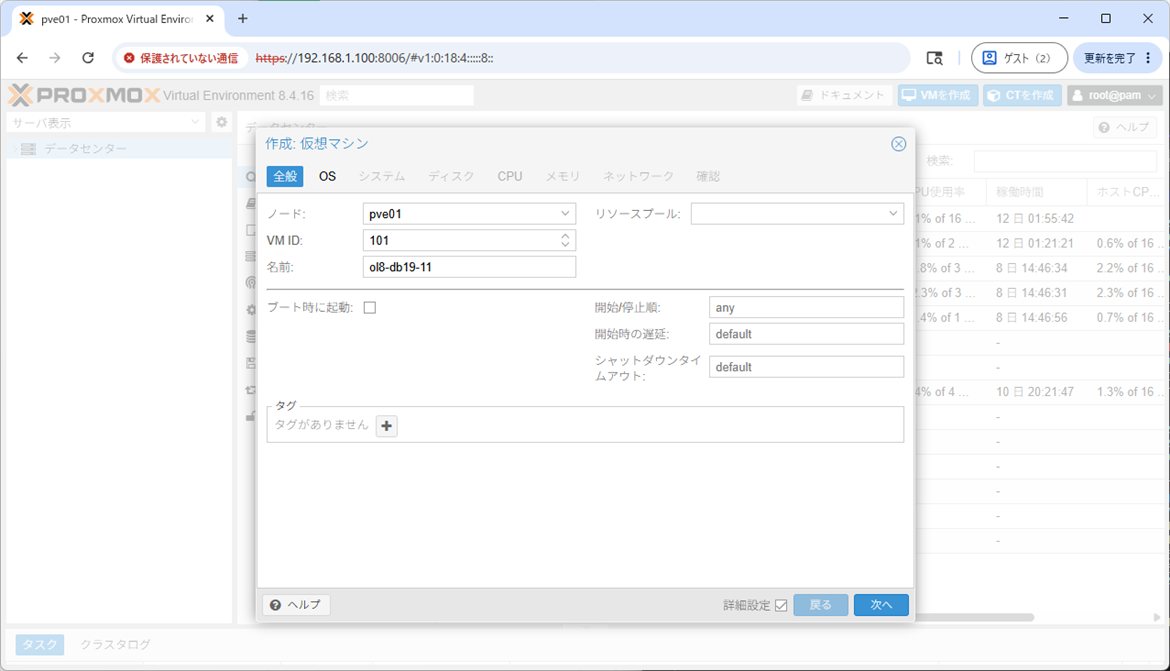Click the Proxmox header 検索 search box

pos(396,95)
